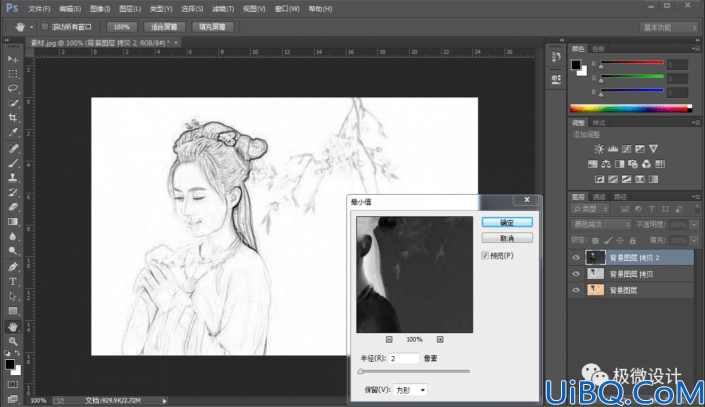The image size is (705, 407).
Task: Add a Curves adjustment
Action: (626, 149)
